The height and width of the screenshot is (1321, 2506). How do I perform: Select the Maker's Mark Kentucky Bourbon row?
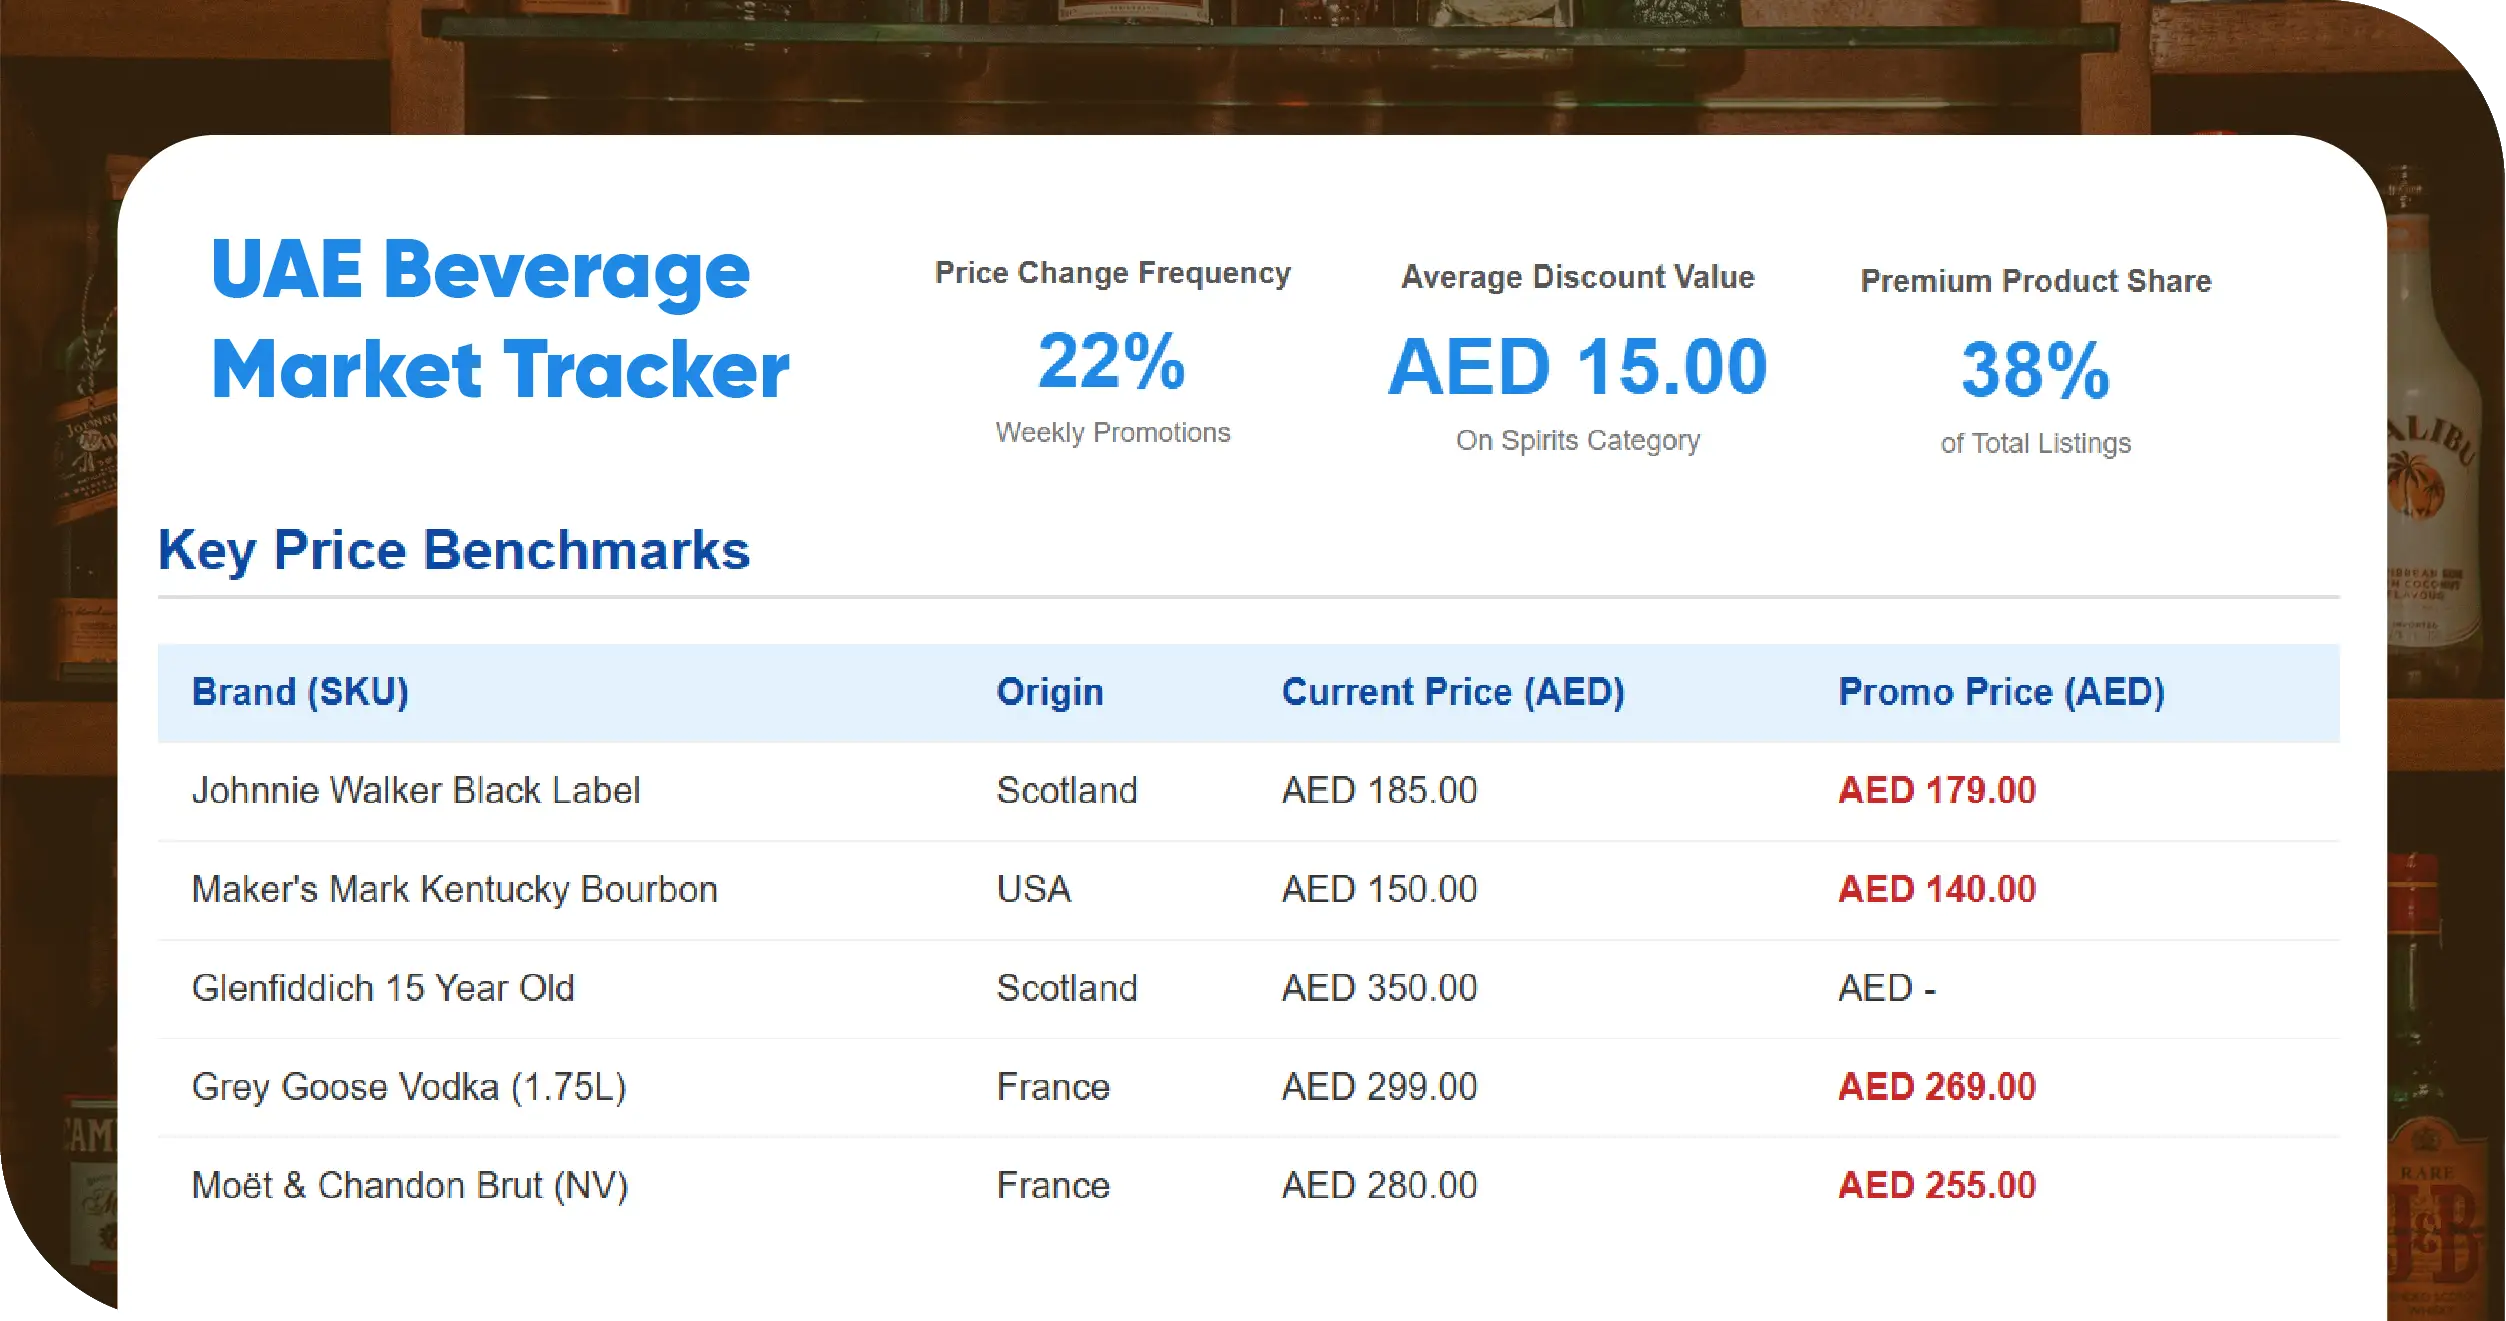point(454,889)
